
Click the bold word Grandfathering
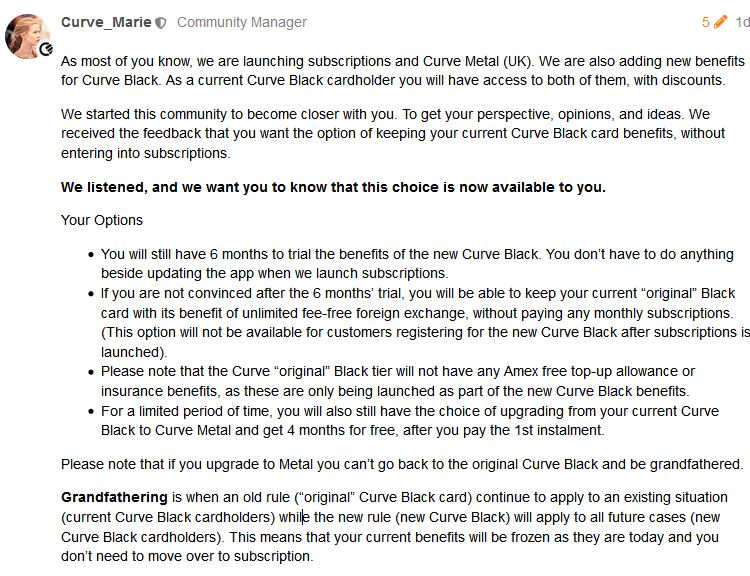(114, 498)
